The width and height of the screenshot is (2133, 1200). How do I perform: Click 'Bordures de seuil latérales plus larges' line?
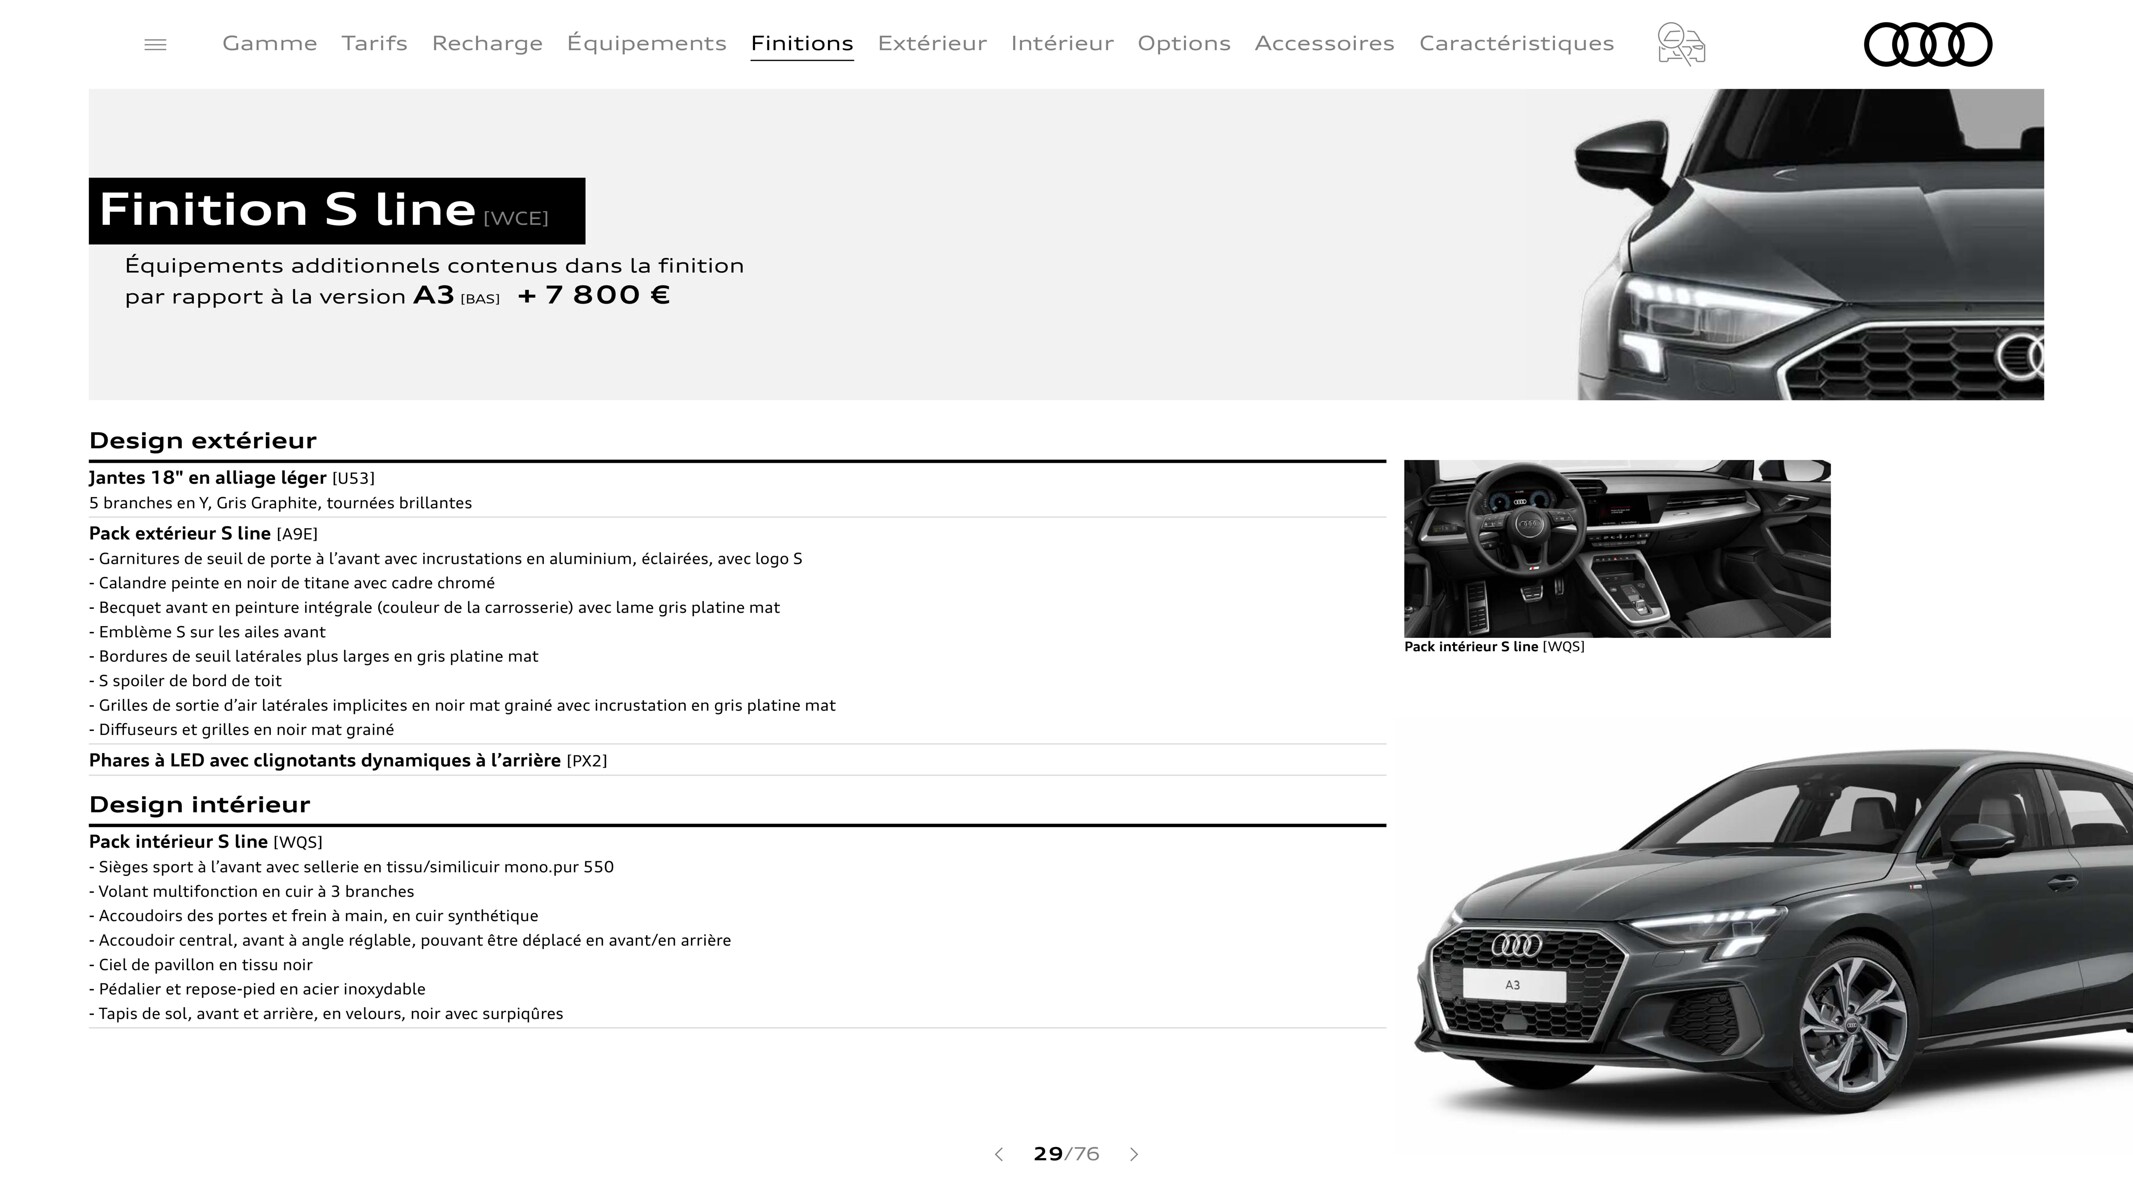[314, 657]
